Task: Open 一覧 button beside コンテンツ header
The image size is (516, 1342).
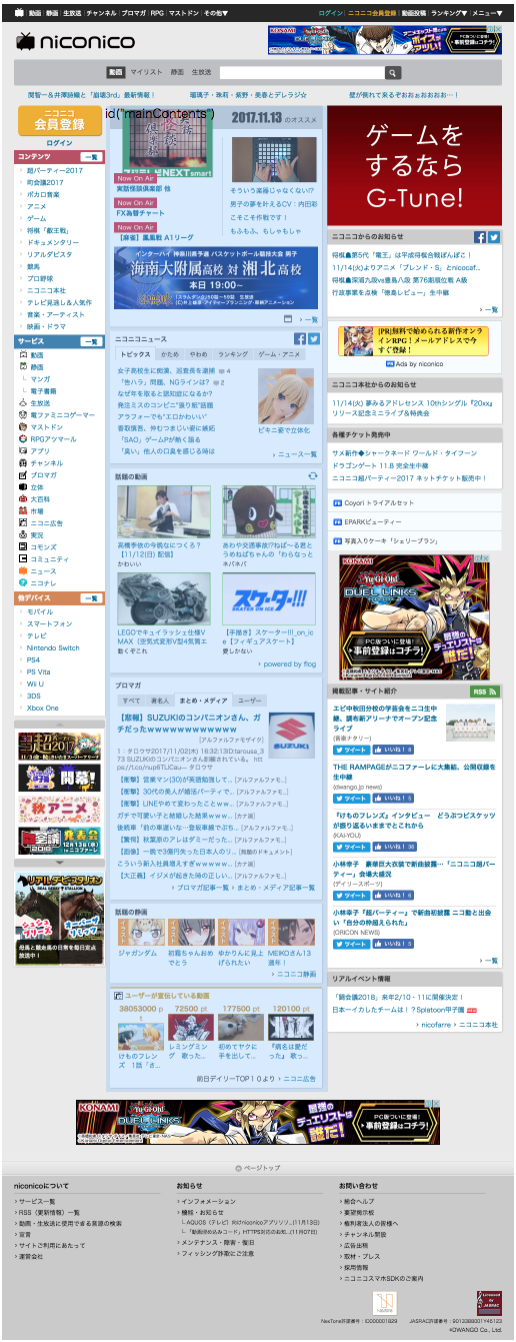Action: click(91, 157)
